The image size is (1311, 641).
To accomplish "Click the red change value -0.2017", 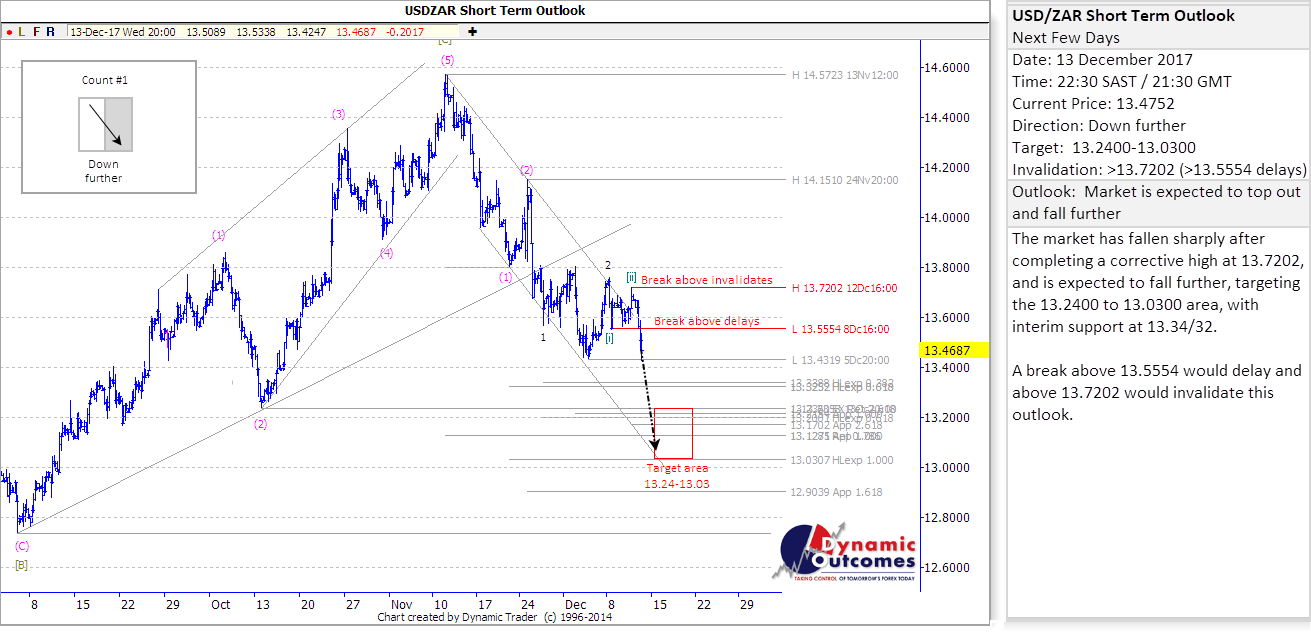I will click(405, 32).
